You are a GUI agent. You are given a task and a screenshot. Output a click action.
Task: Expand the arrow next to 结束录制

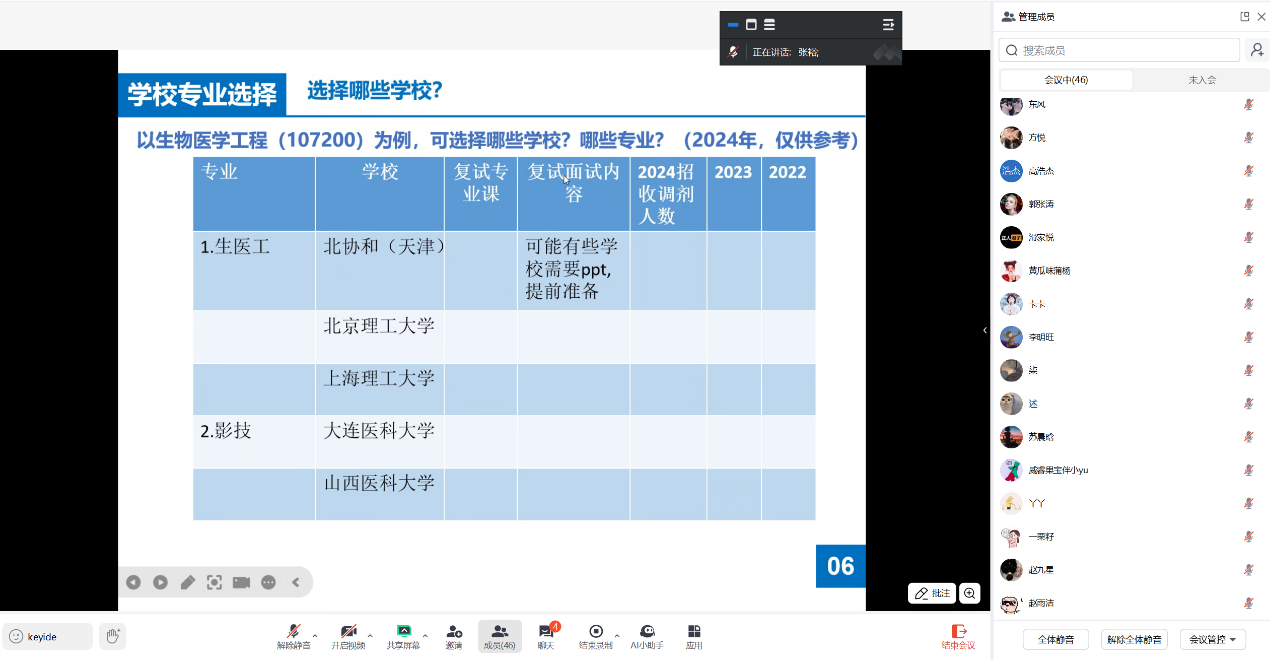click(x=617, y=635)
